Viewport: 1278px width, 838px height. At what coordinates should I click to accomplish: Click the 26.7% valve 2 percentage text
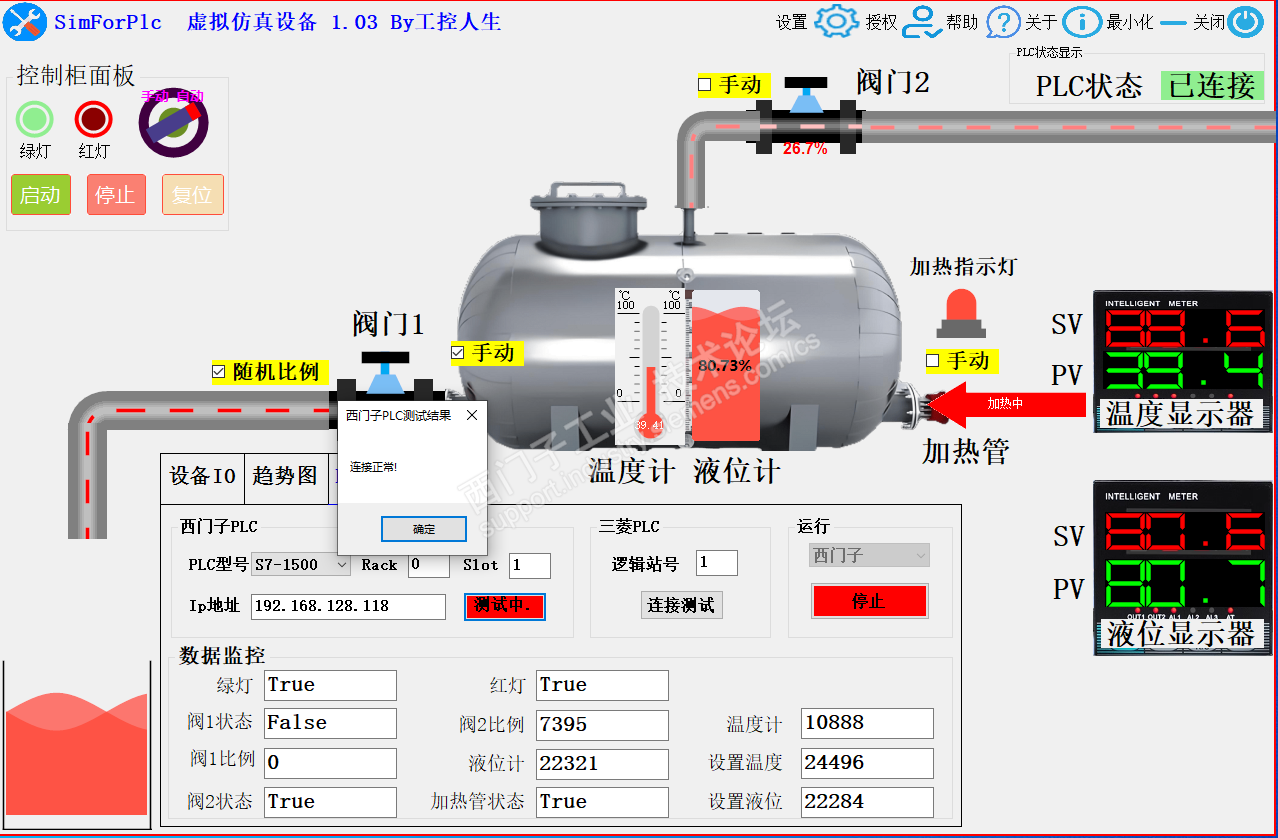[805, 148]
